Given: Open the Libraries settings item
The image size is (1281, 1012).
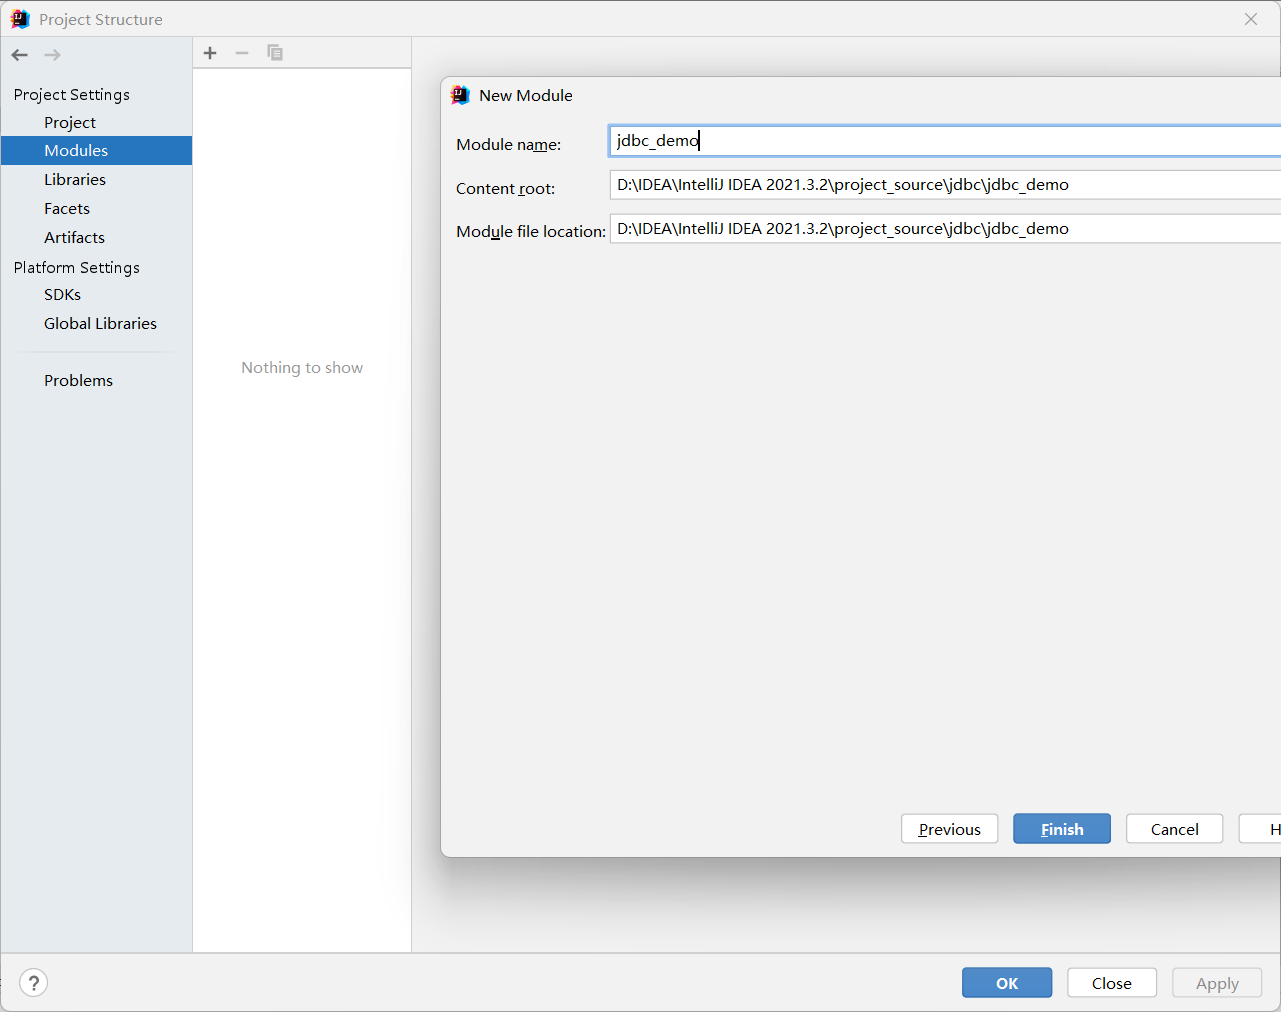Looking at the screenshot, I should click(75, 179).
